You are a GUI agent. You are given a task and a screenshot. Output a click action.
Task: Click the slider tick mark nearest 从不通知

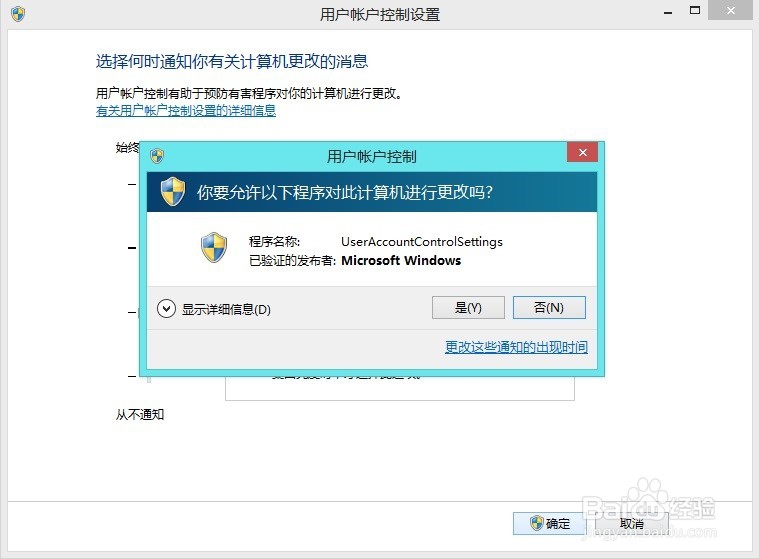pyautogui.click(x=132, y=376)
